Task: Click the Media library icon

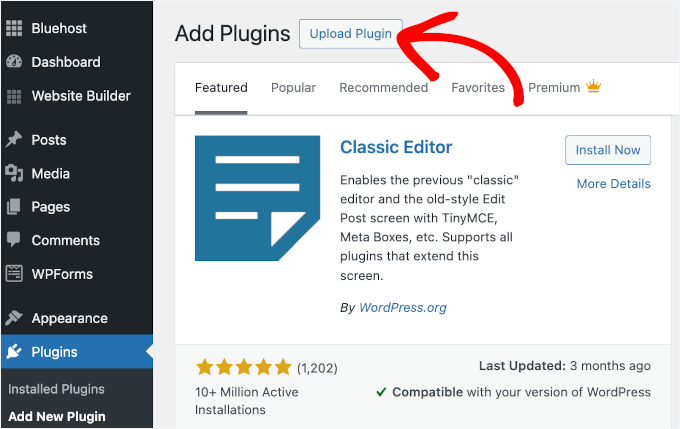Action: click(x=14, y=174)
